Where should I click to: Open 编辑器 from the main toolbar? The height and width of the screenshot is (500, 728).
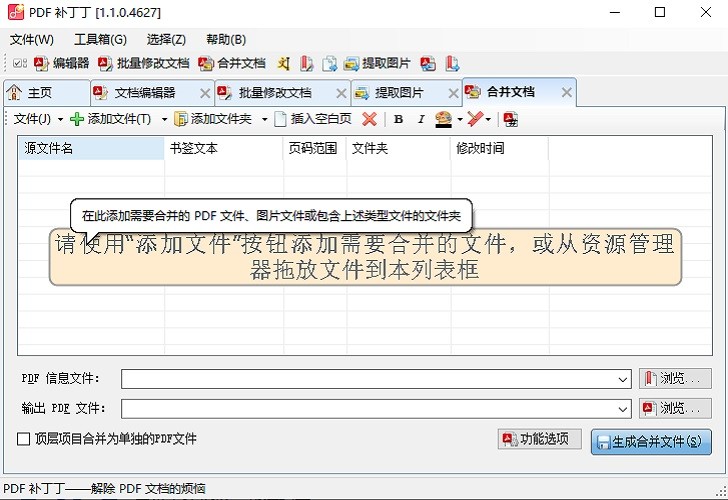[62, 63]
